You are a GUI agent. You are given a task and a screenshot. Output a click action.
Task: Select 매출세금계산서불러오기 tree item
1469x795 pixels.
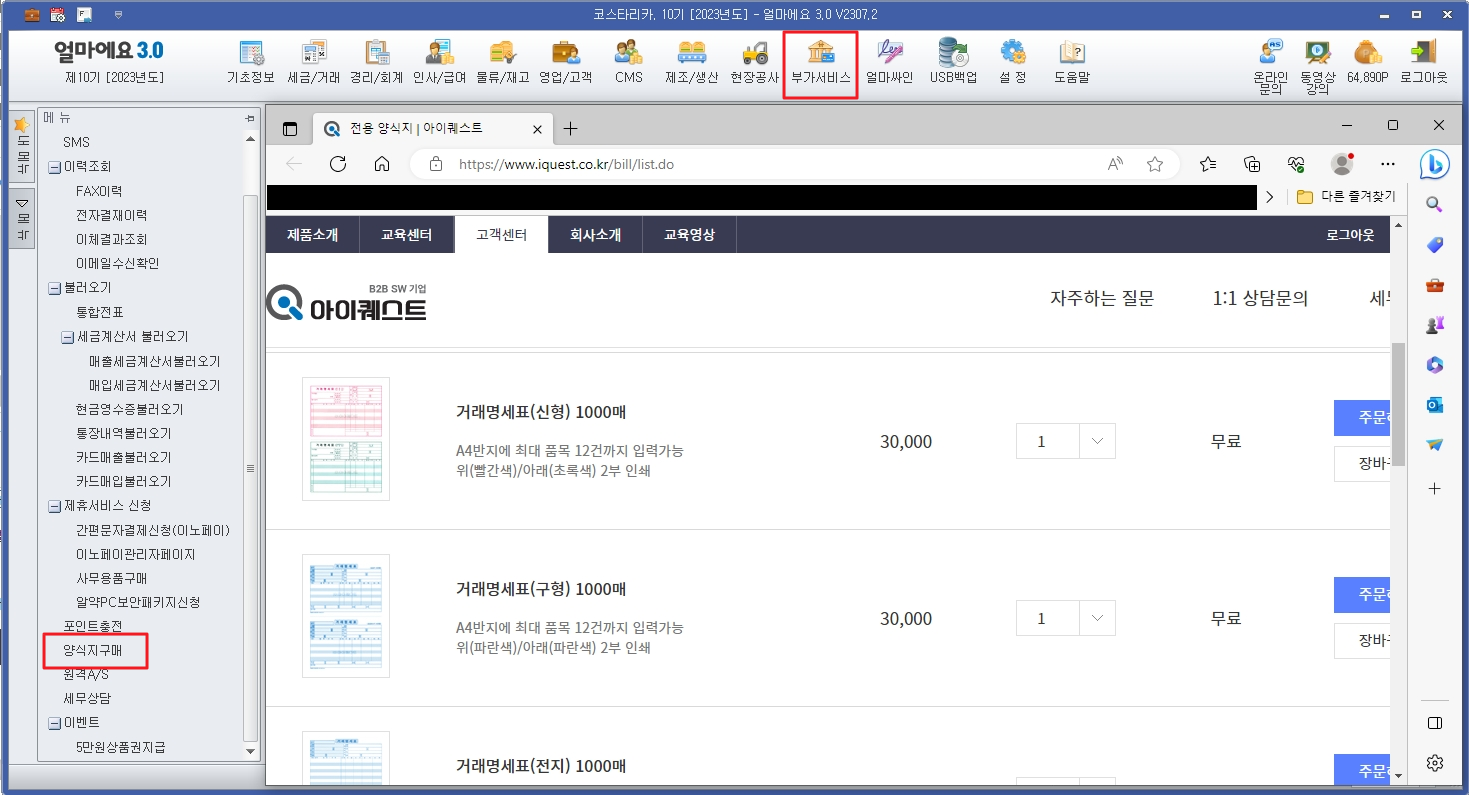(154, 361)
